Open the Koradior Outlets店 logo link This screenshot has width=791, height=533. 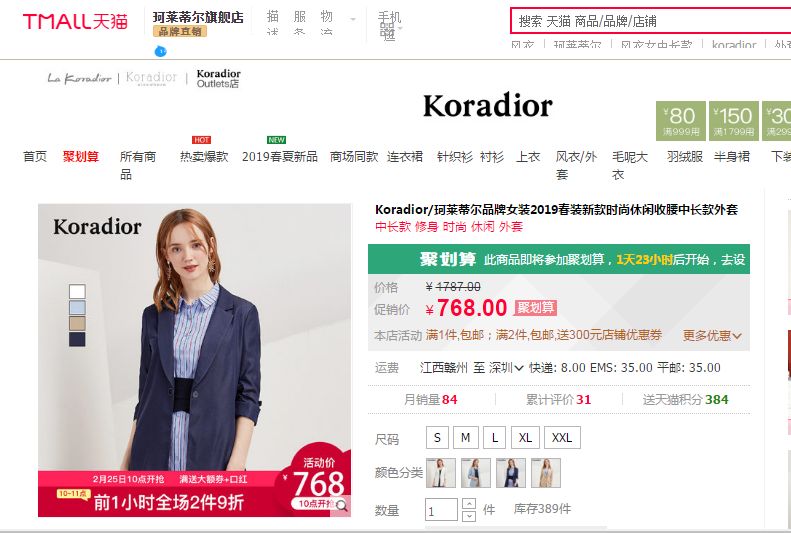click(218, 79)
